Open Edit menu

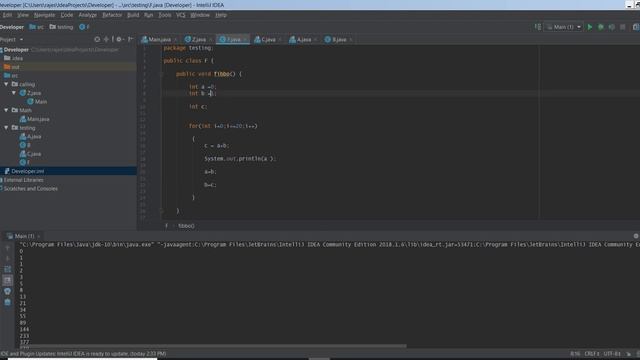click(x=7, y=15)
